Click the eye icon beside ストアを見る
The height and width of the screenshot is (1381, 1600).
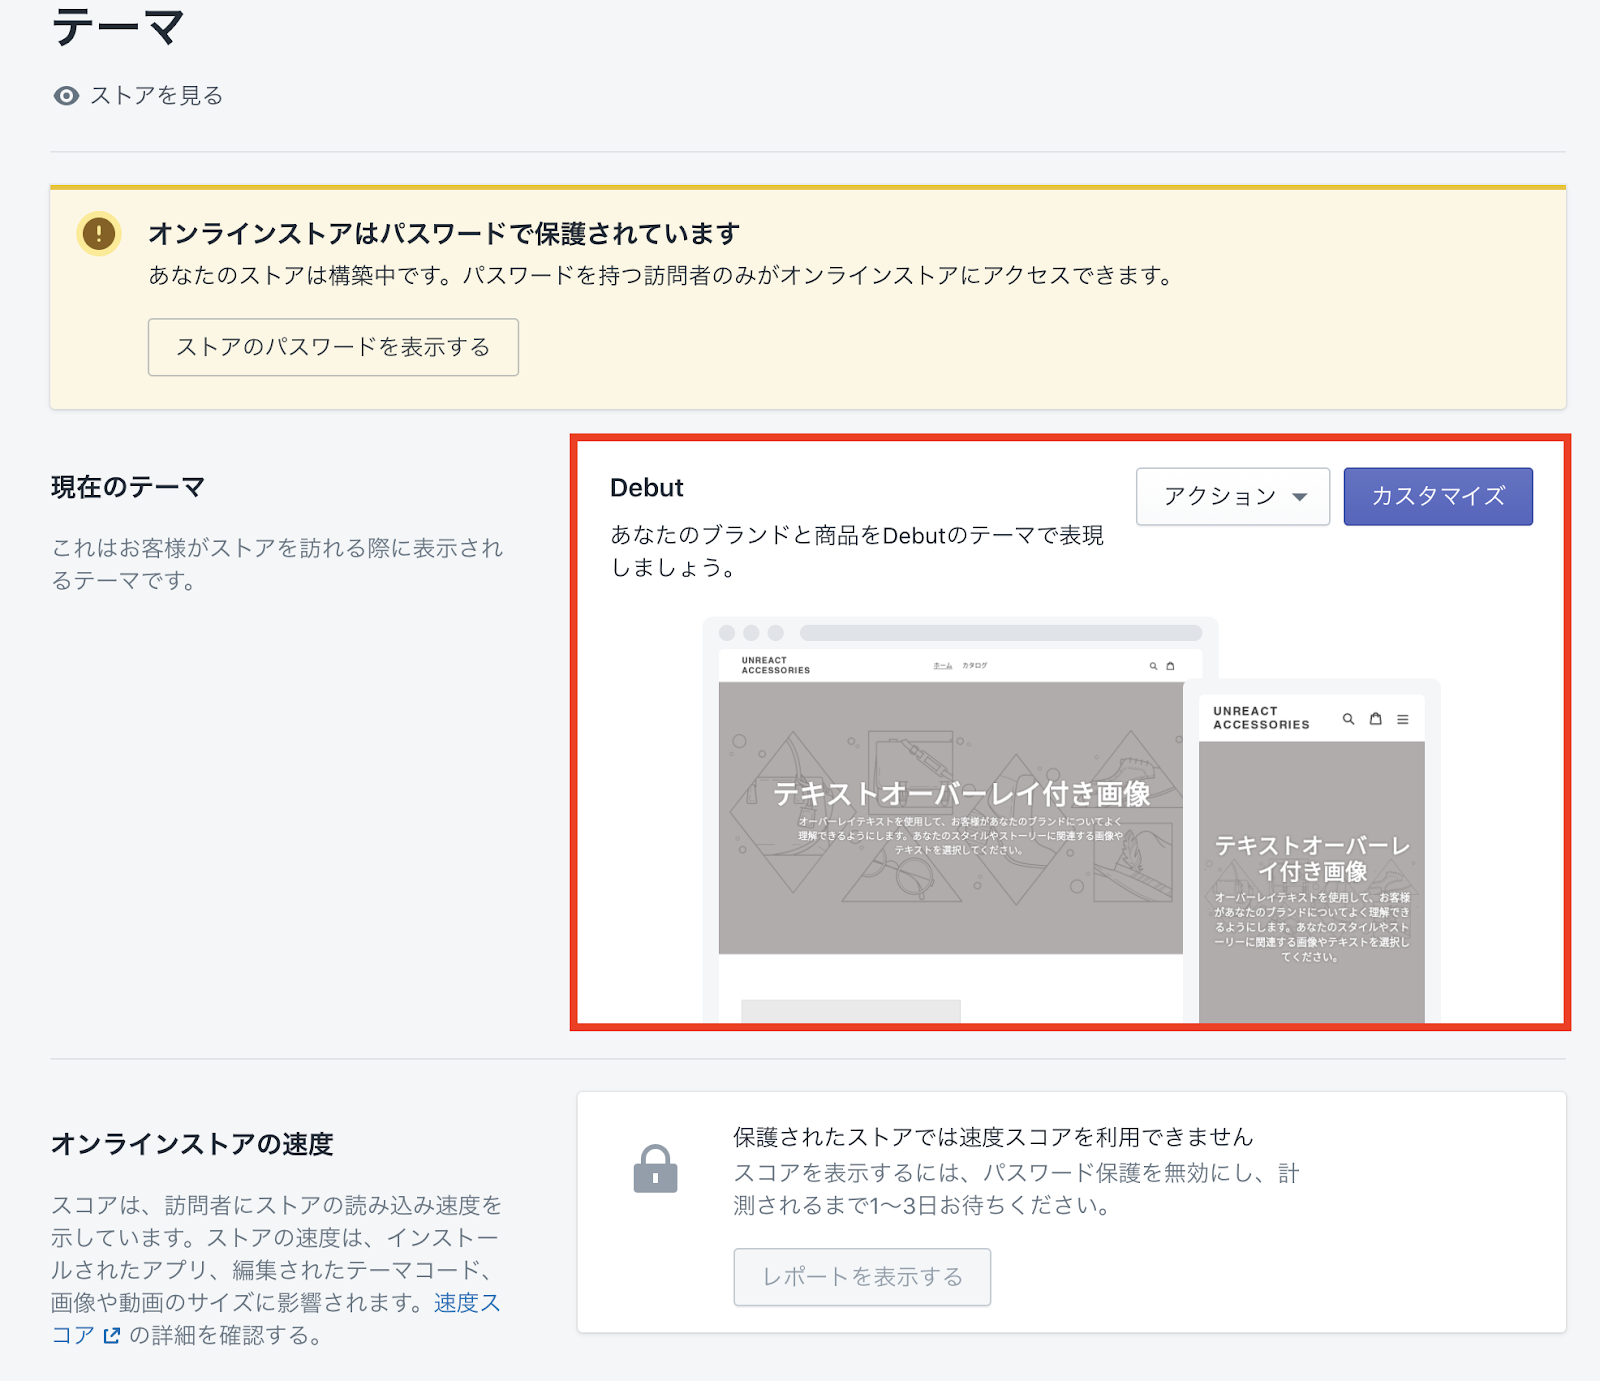(66, 96)
